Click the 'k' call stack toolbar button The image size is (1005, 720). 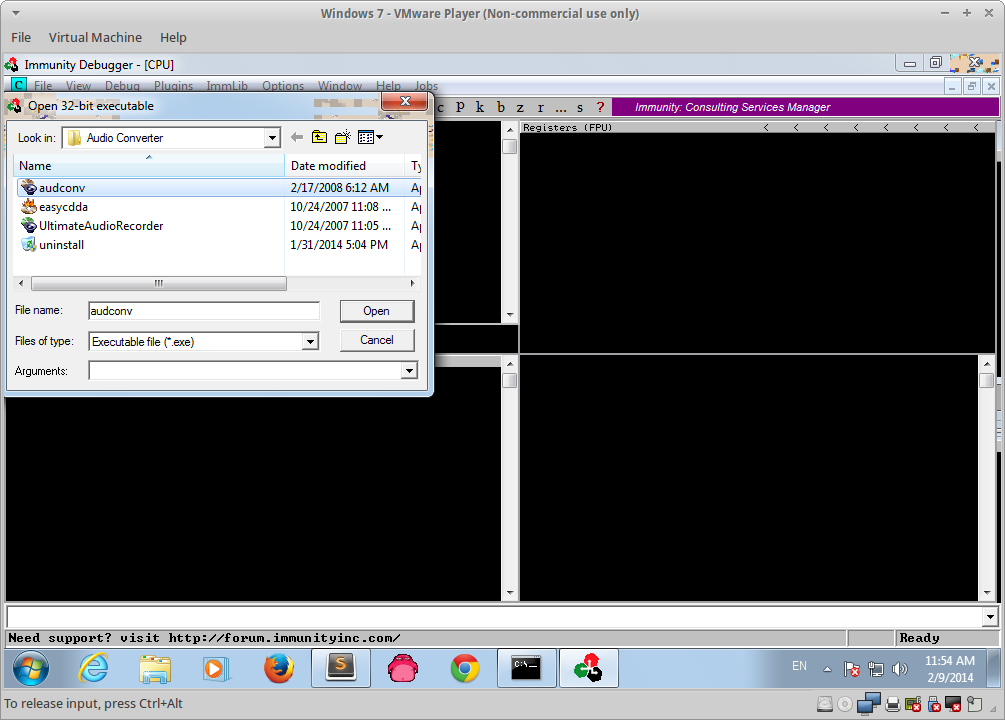click(x=479, y=107)
